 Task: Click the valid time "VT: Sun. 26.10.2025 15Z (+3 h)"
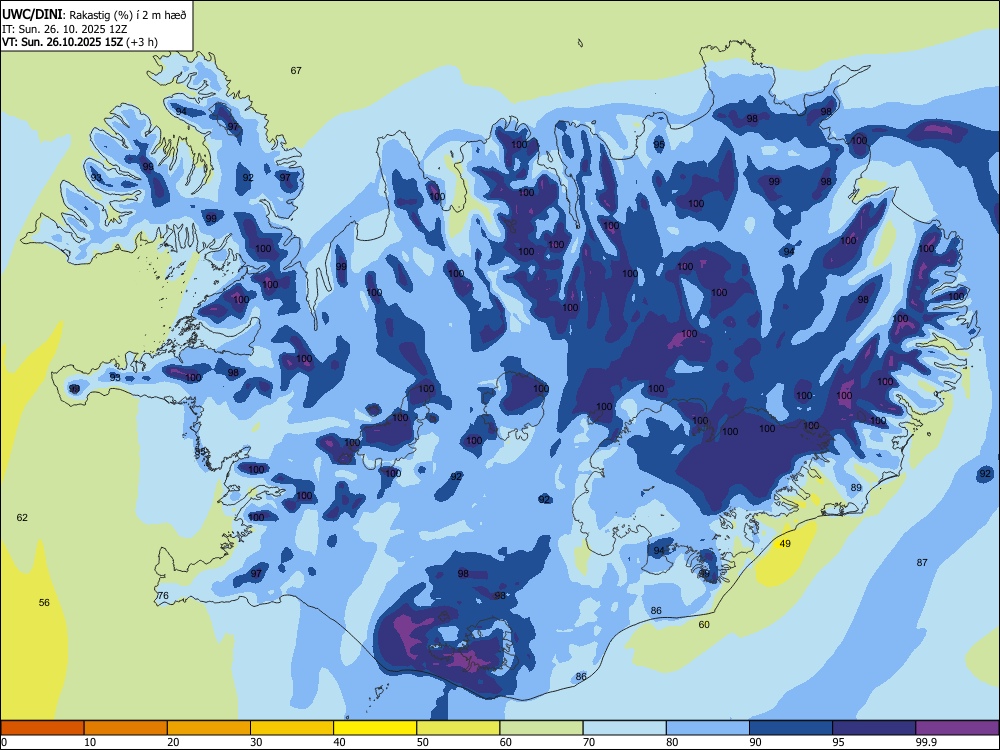[x=80, y=42]
